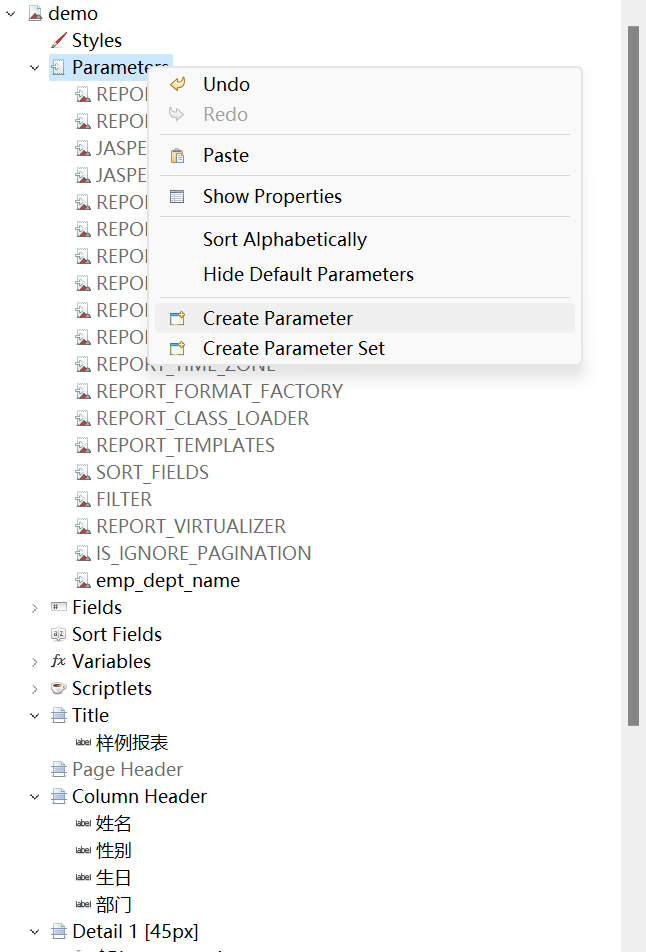This screenshot has width=646, height=952.
Task: Select the Page Header band
Action: pyautogui.click(x=127, y=770)
